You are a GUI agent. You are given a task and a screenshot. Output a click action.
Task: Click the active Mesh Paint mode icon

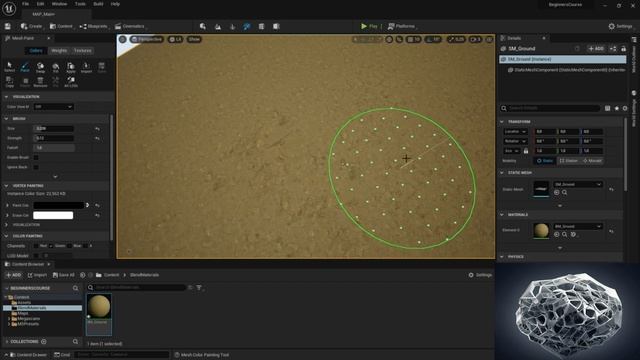pos(247,27)
